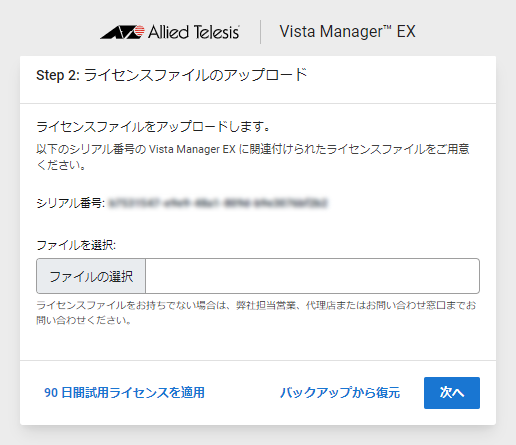Screen dimensions: 516x445
Task: Click the EX text in product title
Action: pyautogui.click(x=406, y=32)
